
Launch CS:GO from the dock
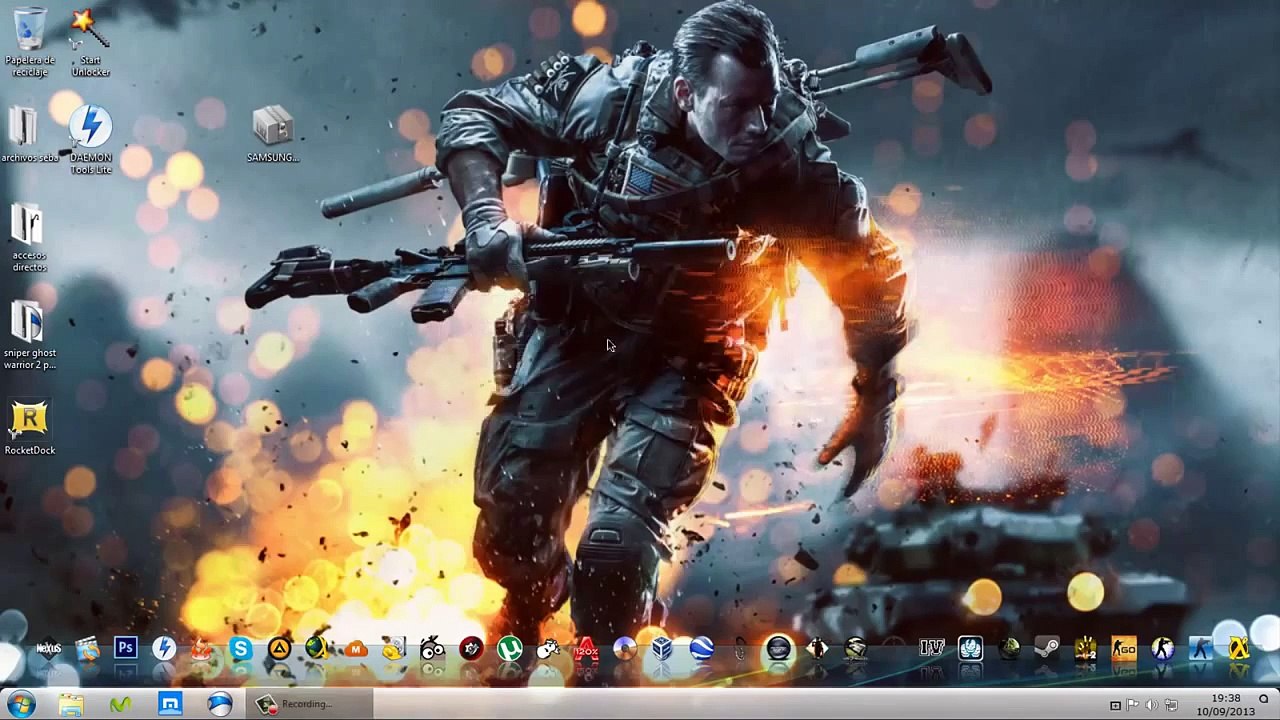click(1124, 649)
